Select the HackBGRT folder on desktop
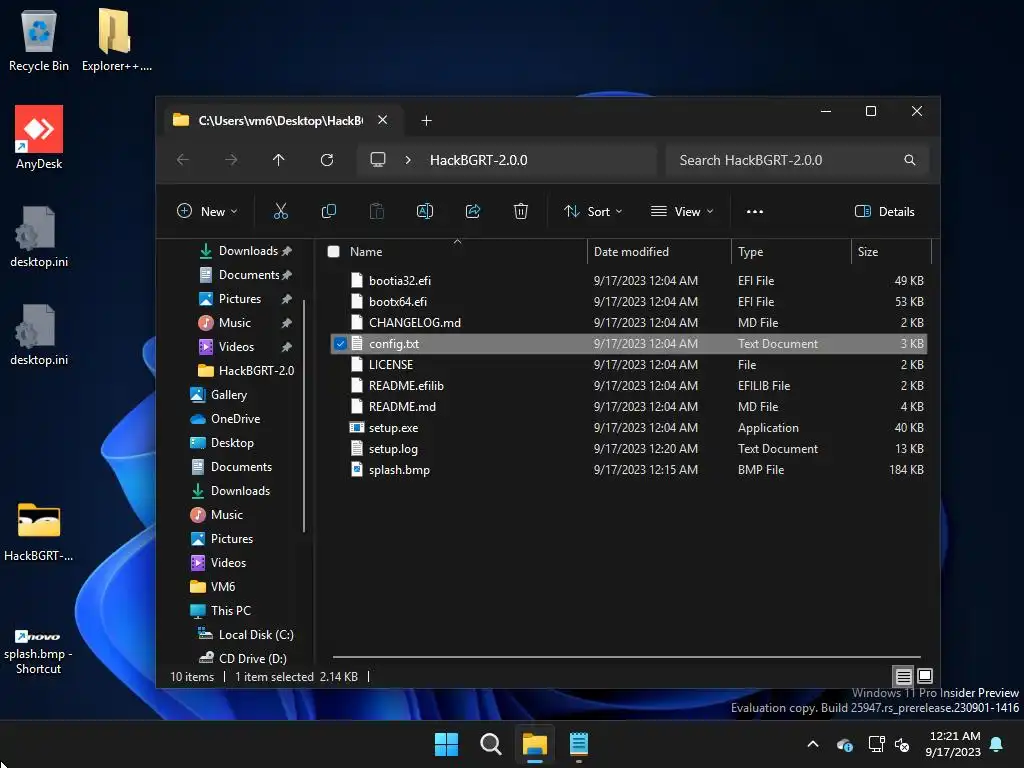Viewport: 1024px width, 768px height. tap(39, 532)
